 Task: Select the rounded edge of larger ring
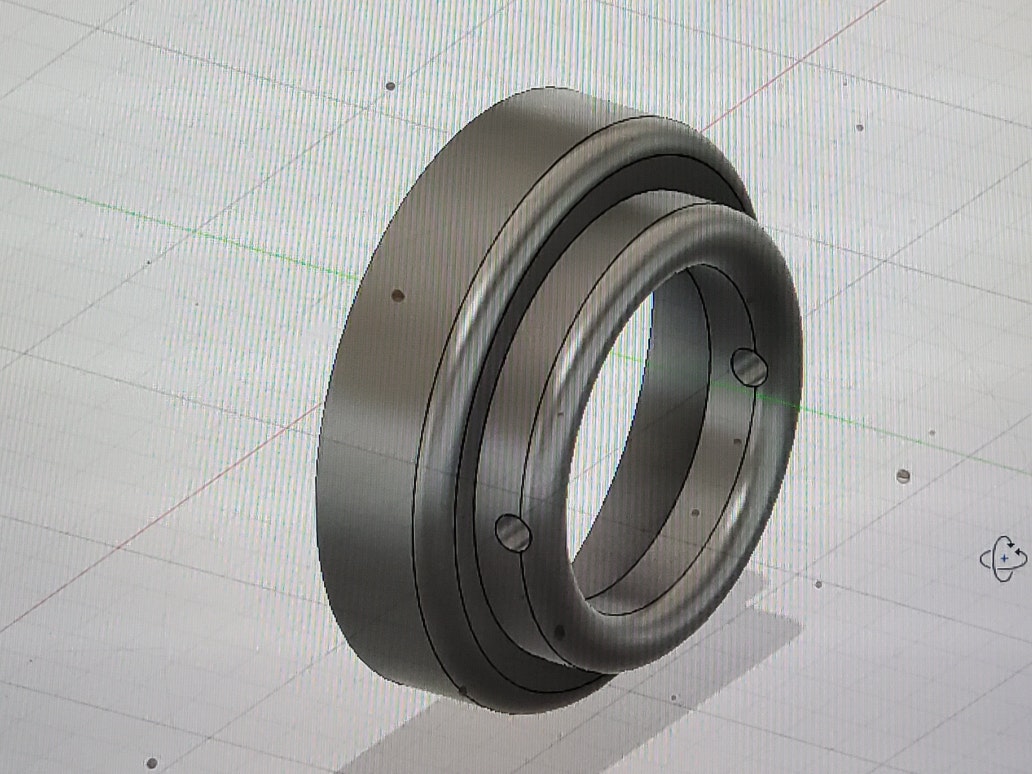tap(460, 330)
